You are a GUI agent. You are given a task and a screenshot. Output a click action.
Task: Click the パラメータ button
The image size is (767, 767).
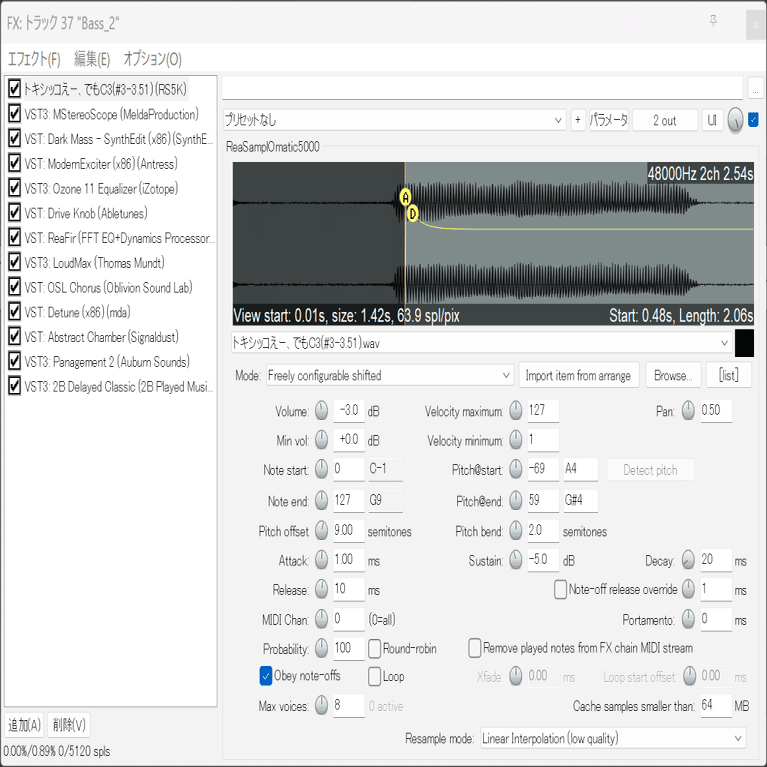609,120
